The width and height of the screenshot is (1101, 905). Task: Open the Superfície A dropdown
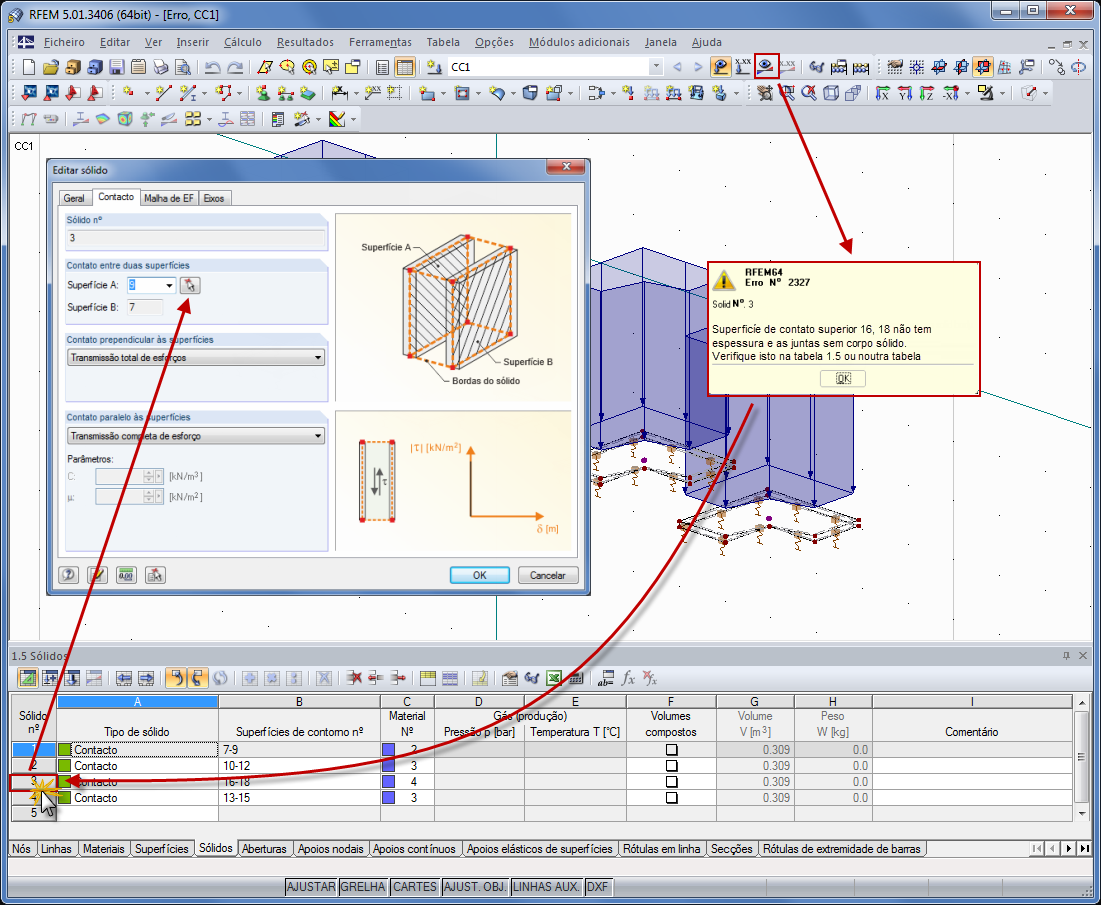click(x=169, y=285)
